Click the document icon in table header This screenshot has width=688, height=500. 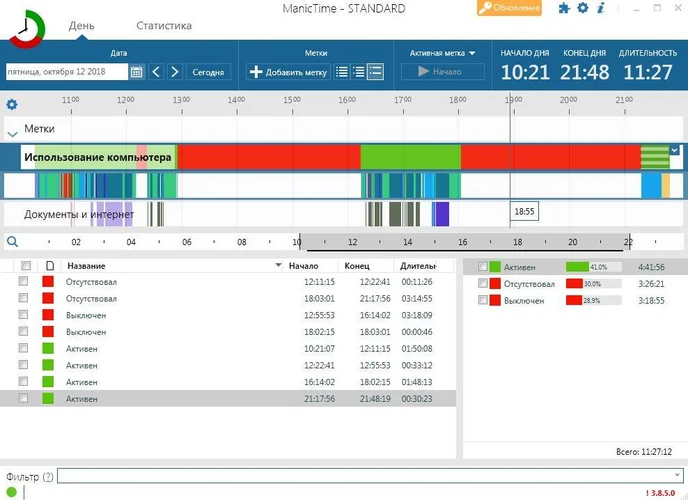click(50, 265)
